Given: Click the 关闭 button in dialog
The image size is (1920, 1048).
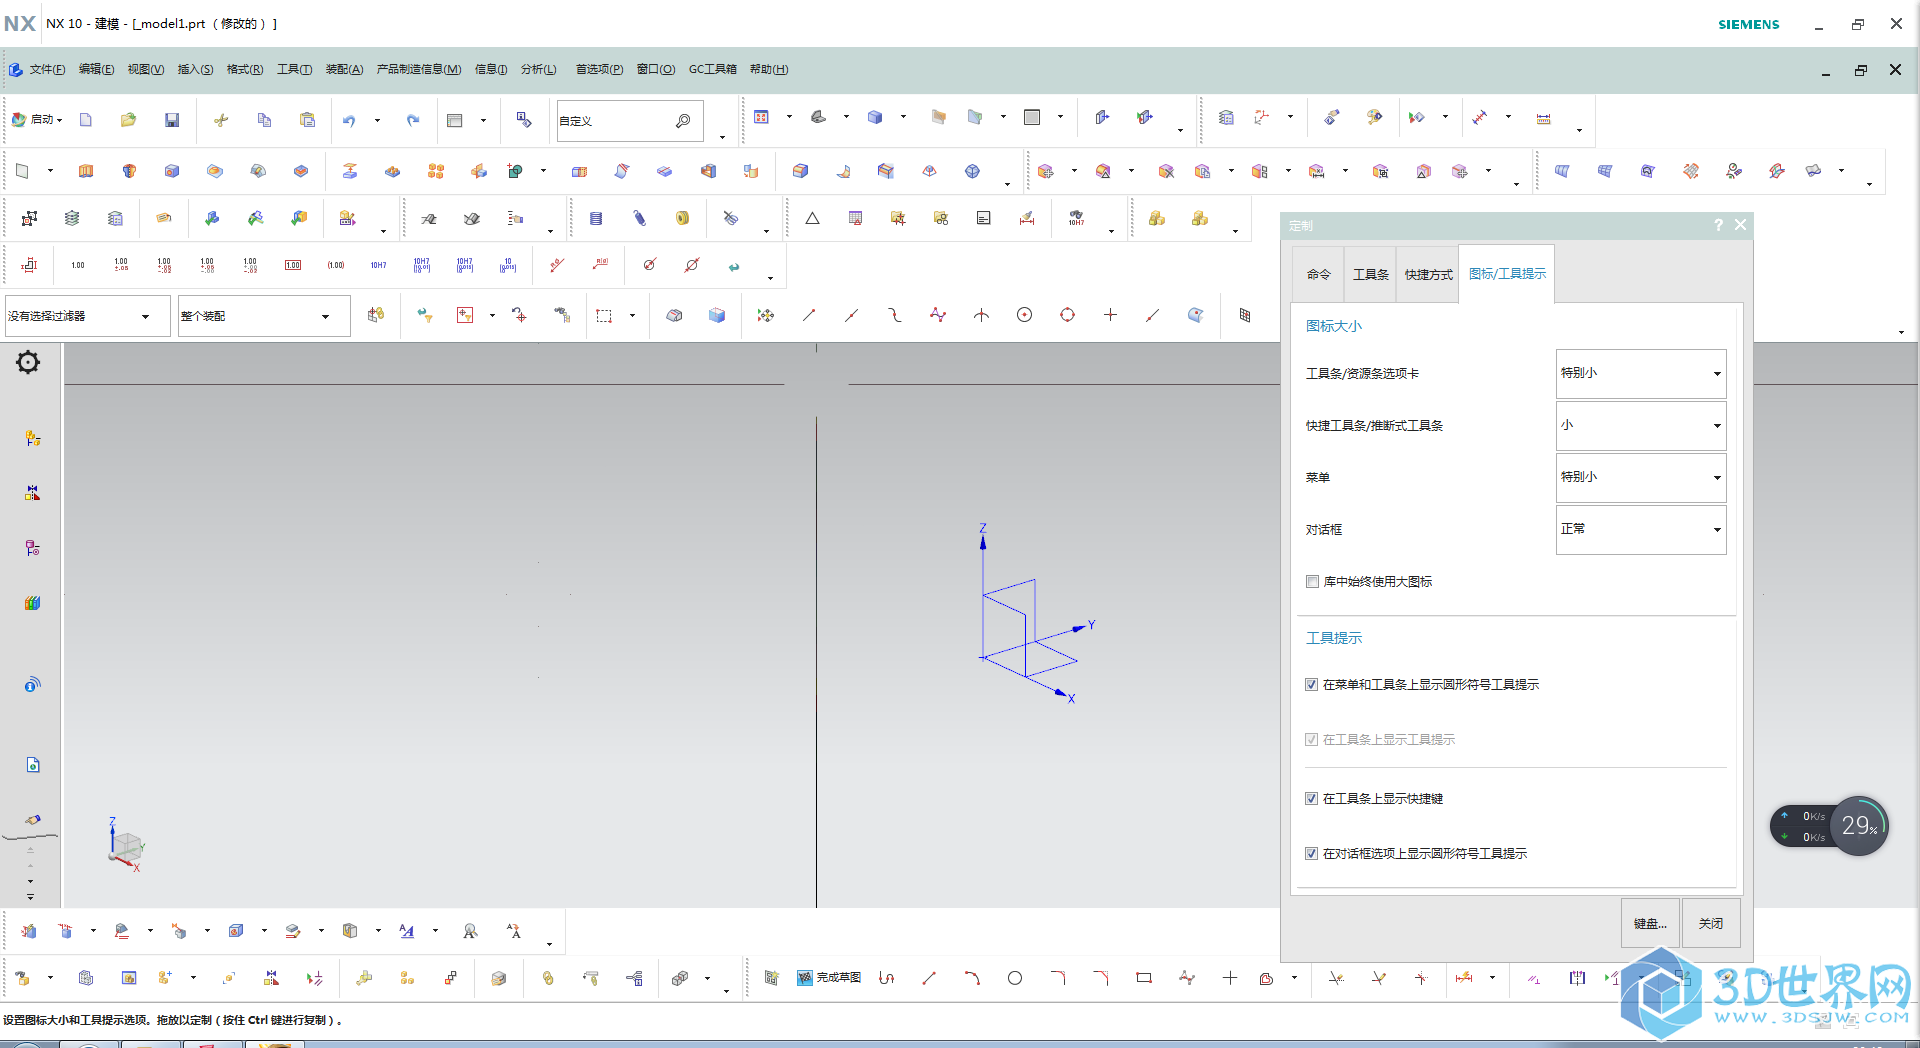Looking at the screenshot, I should (1711, 923).
